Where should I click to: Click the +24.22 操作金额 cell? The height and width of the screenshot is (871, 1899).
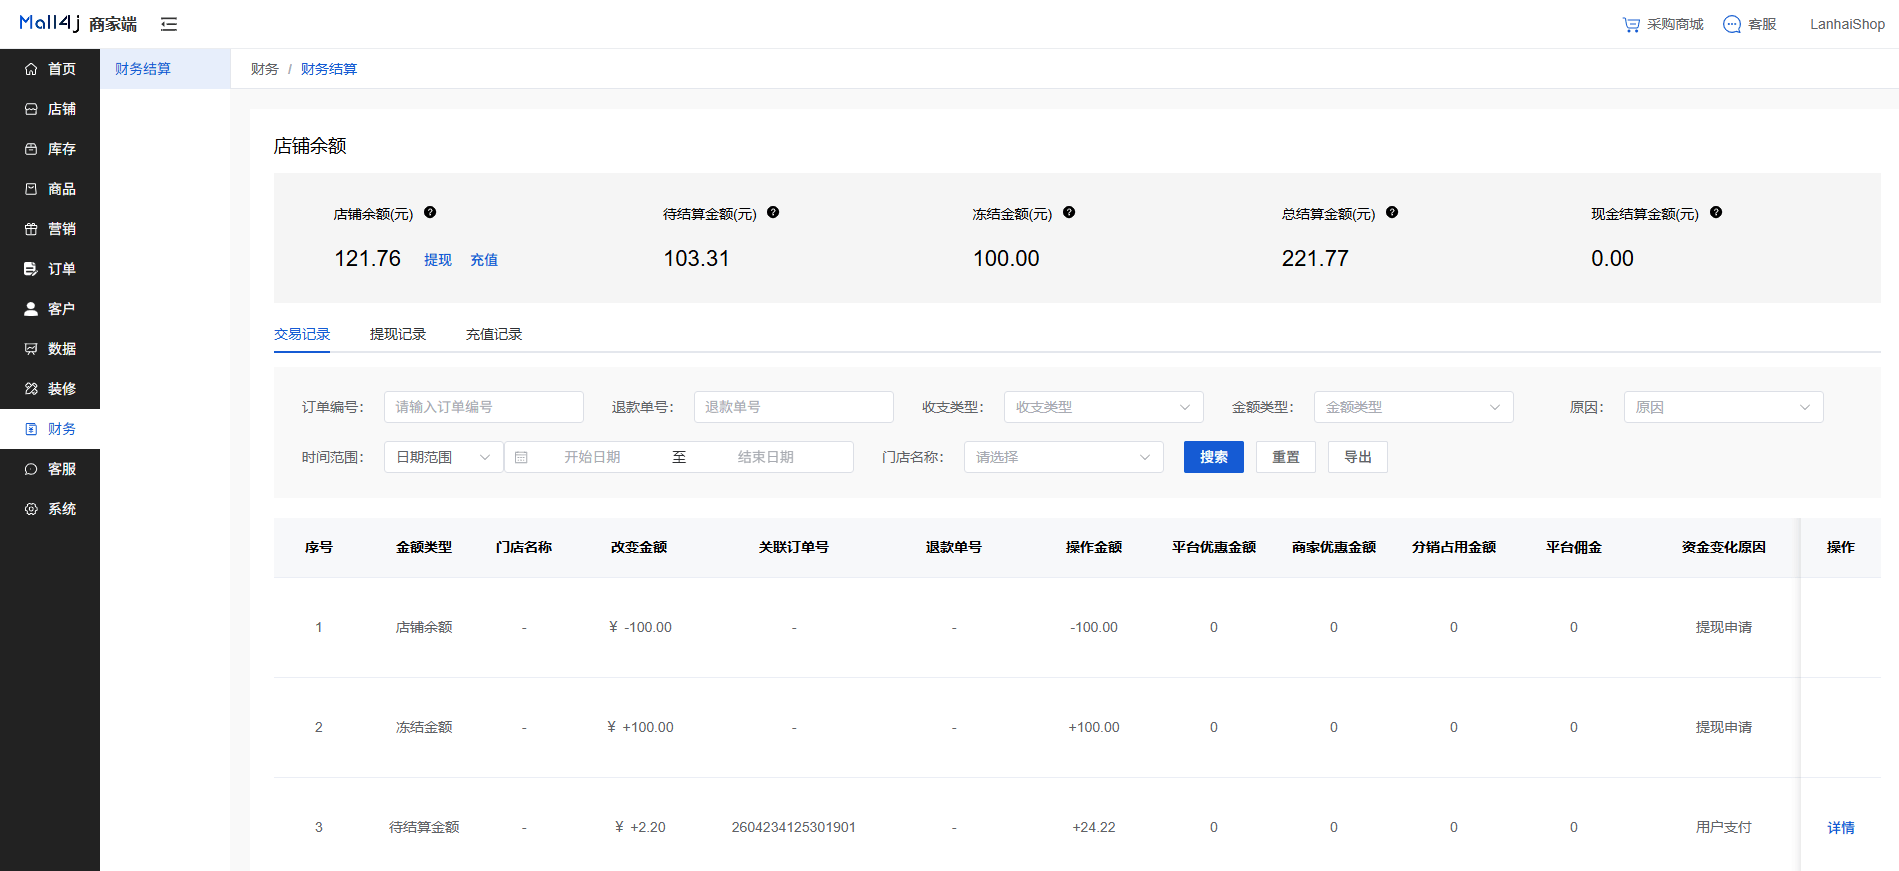[1094, 827]
